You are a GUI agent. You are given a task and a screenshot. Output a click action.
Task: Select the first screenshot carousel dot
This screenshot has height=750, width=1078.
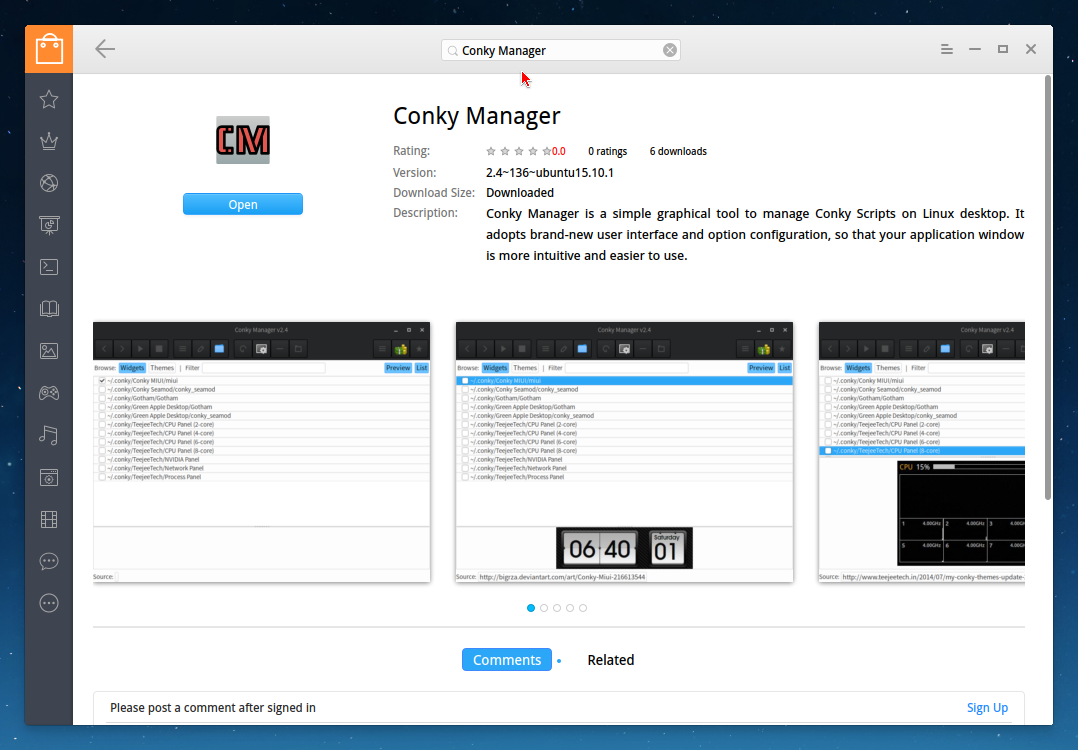[531, 608]
